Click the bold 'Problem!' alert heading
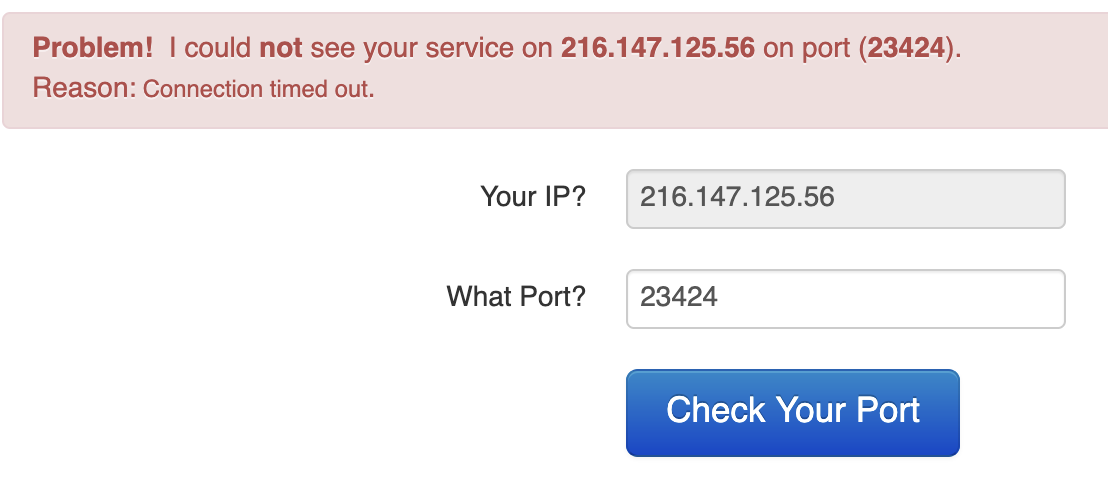The height and width of the screenshot is (494, 1108). tap(93, 48)
